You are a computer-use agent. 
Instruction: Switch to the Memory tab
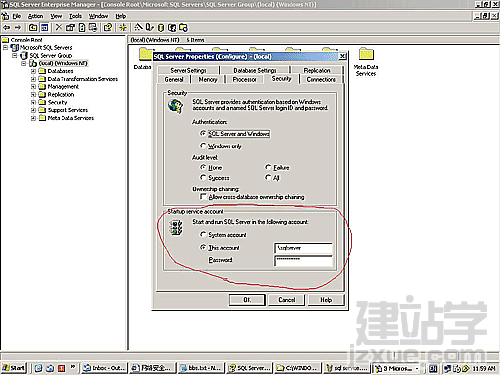pos(208,79)
